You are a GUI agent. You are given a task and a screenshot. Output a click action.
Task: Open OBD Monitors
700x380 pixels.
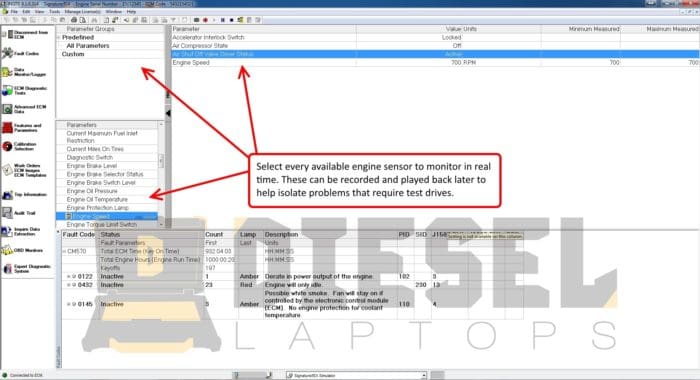point(26,251)
